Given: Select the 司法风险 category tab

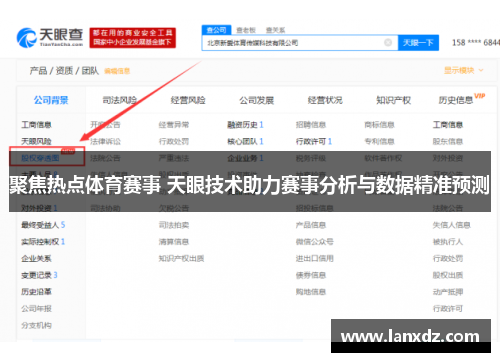Looking at the screenshot, I should 120,100.
